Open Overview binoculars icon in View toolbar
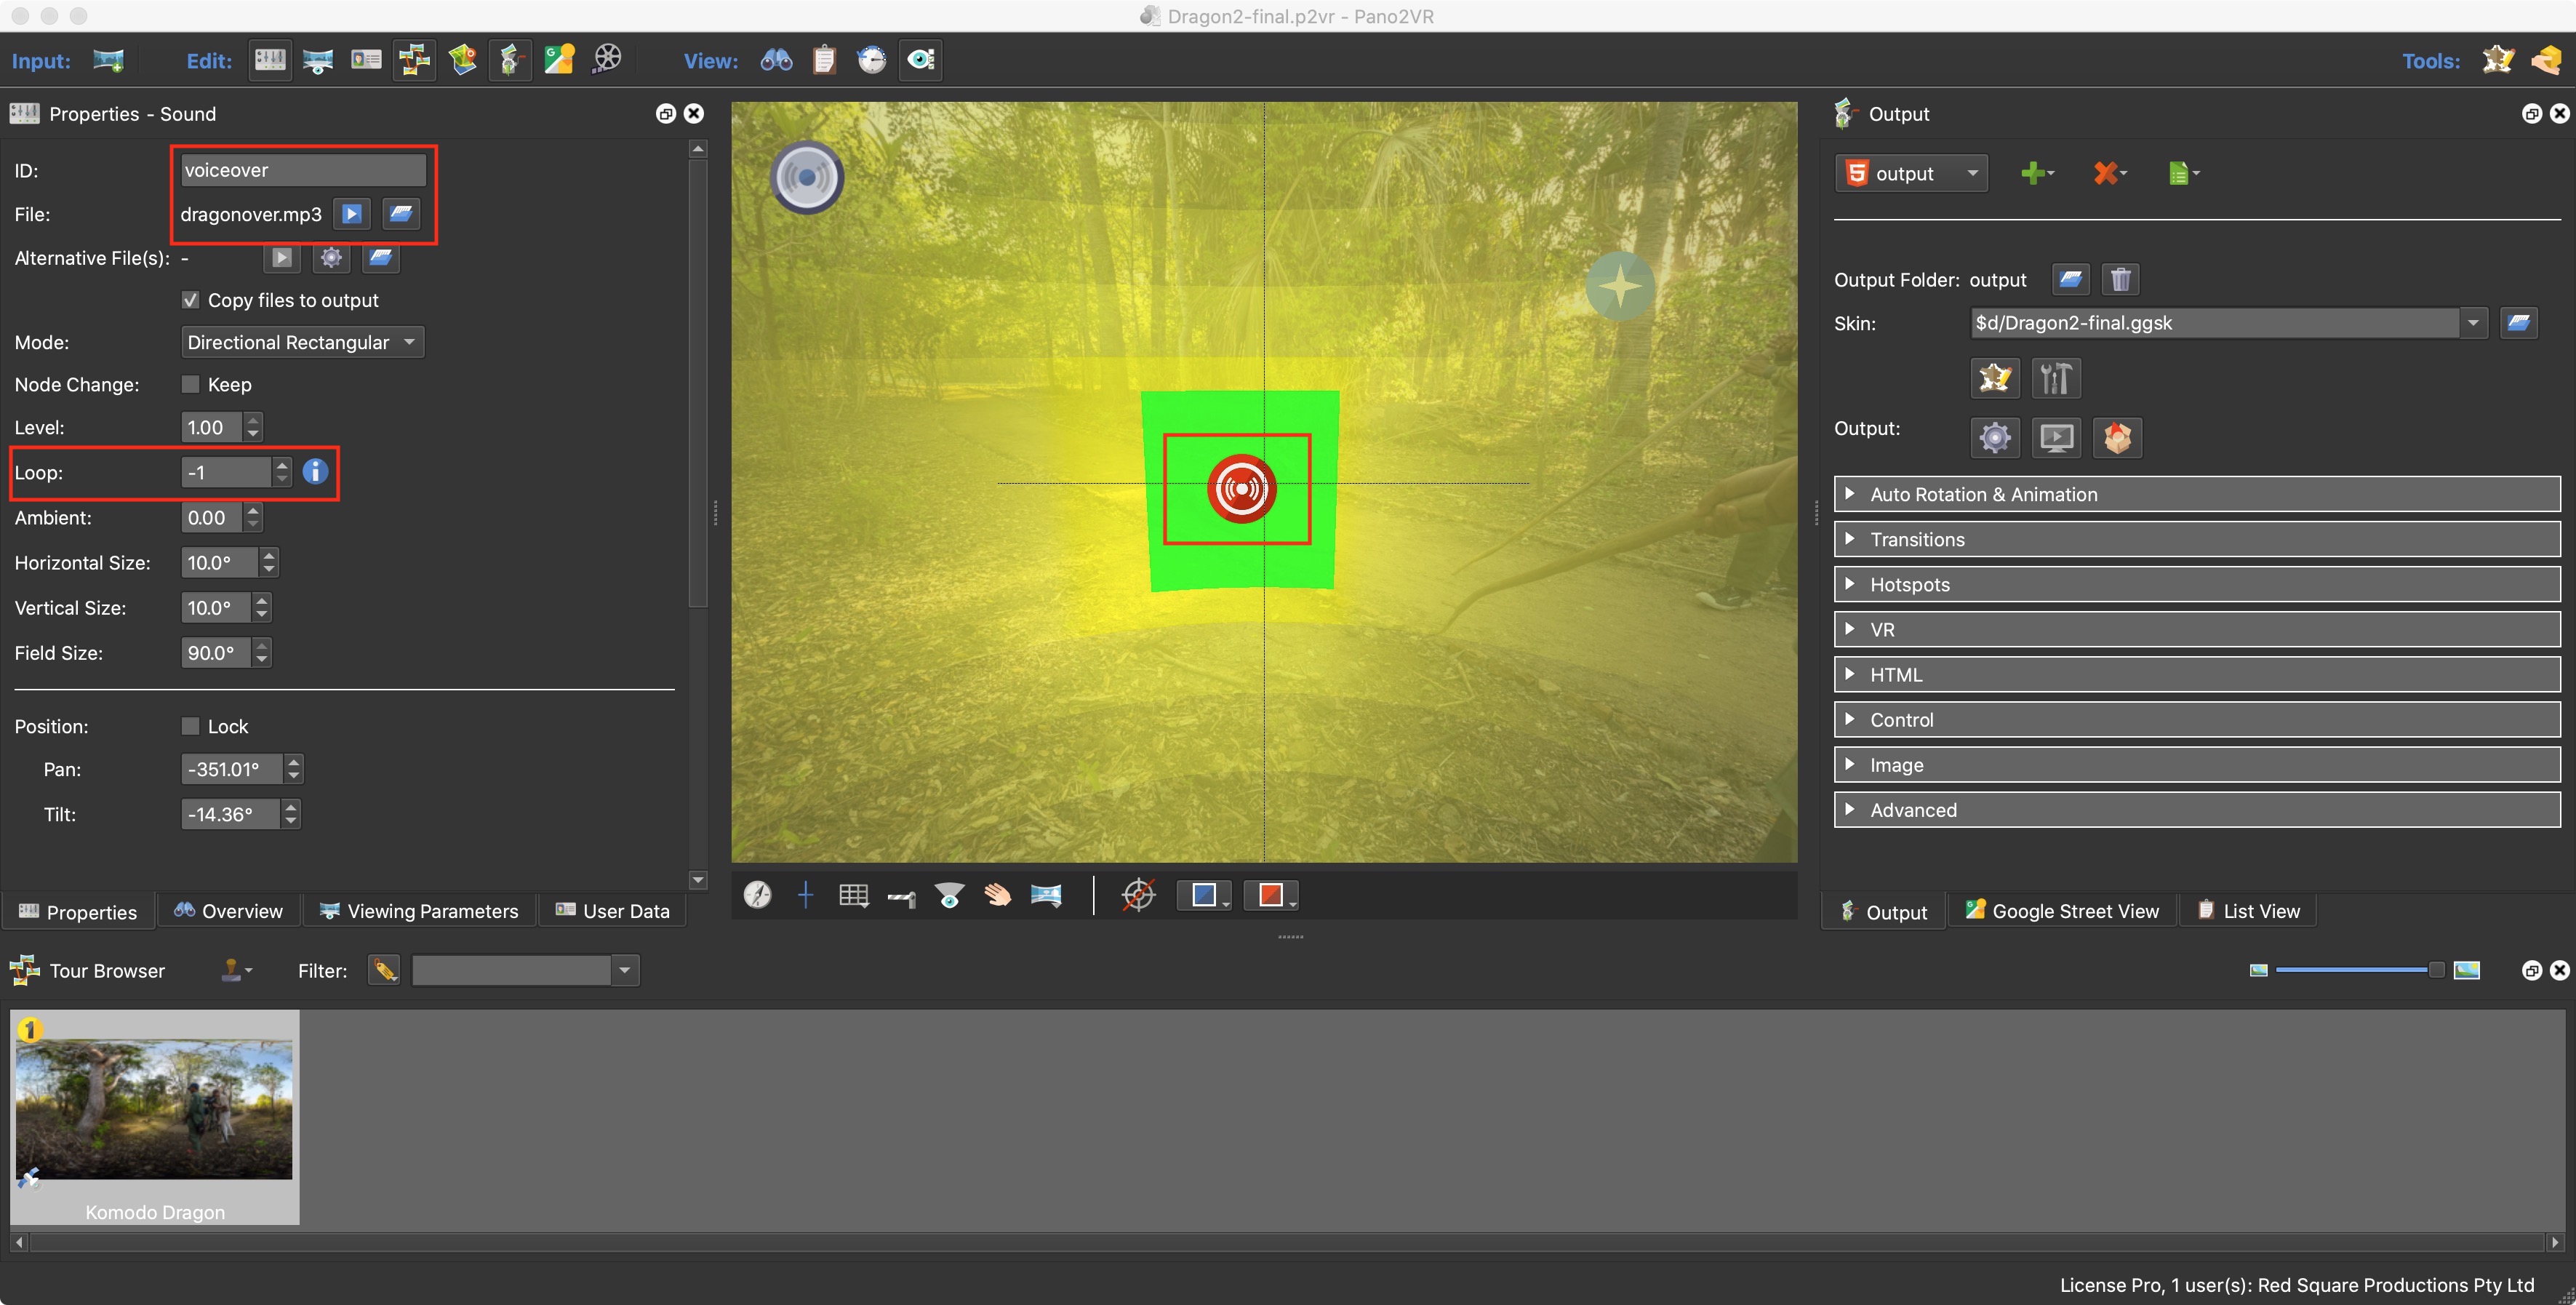This screenshot has width=2576, height=1305. point(776,60)
